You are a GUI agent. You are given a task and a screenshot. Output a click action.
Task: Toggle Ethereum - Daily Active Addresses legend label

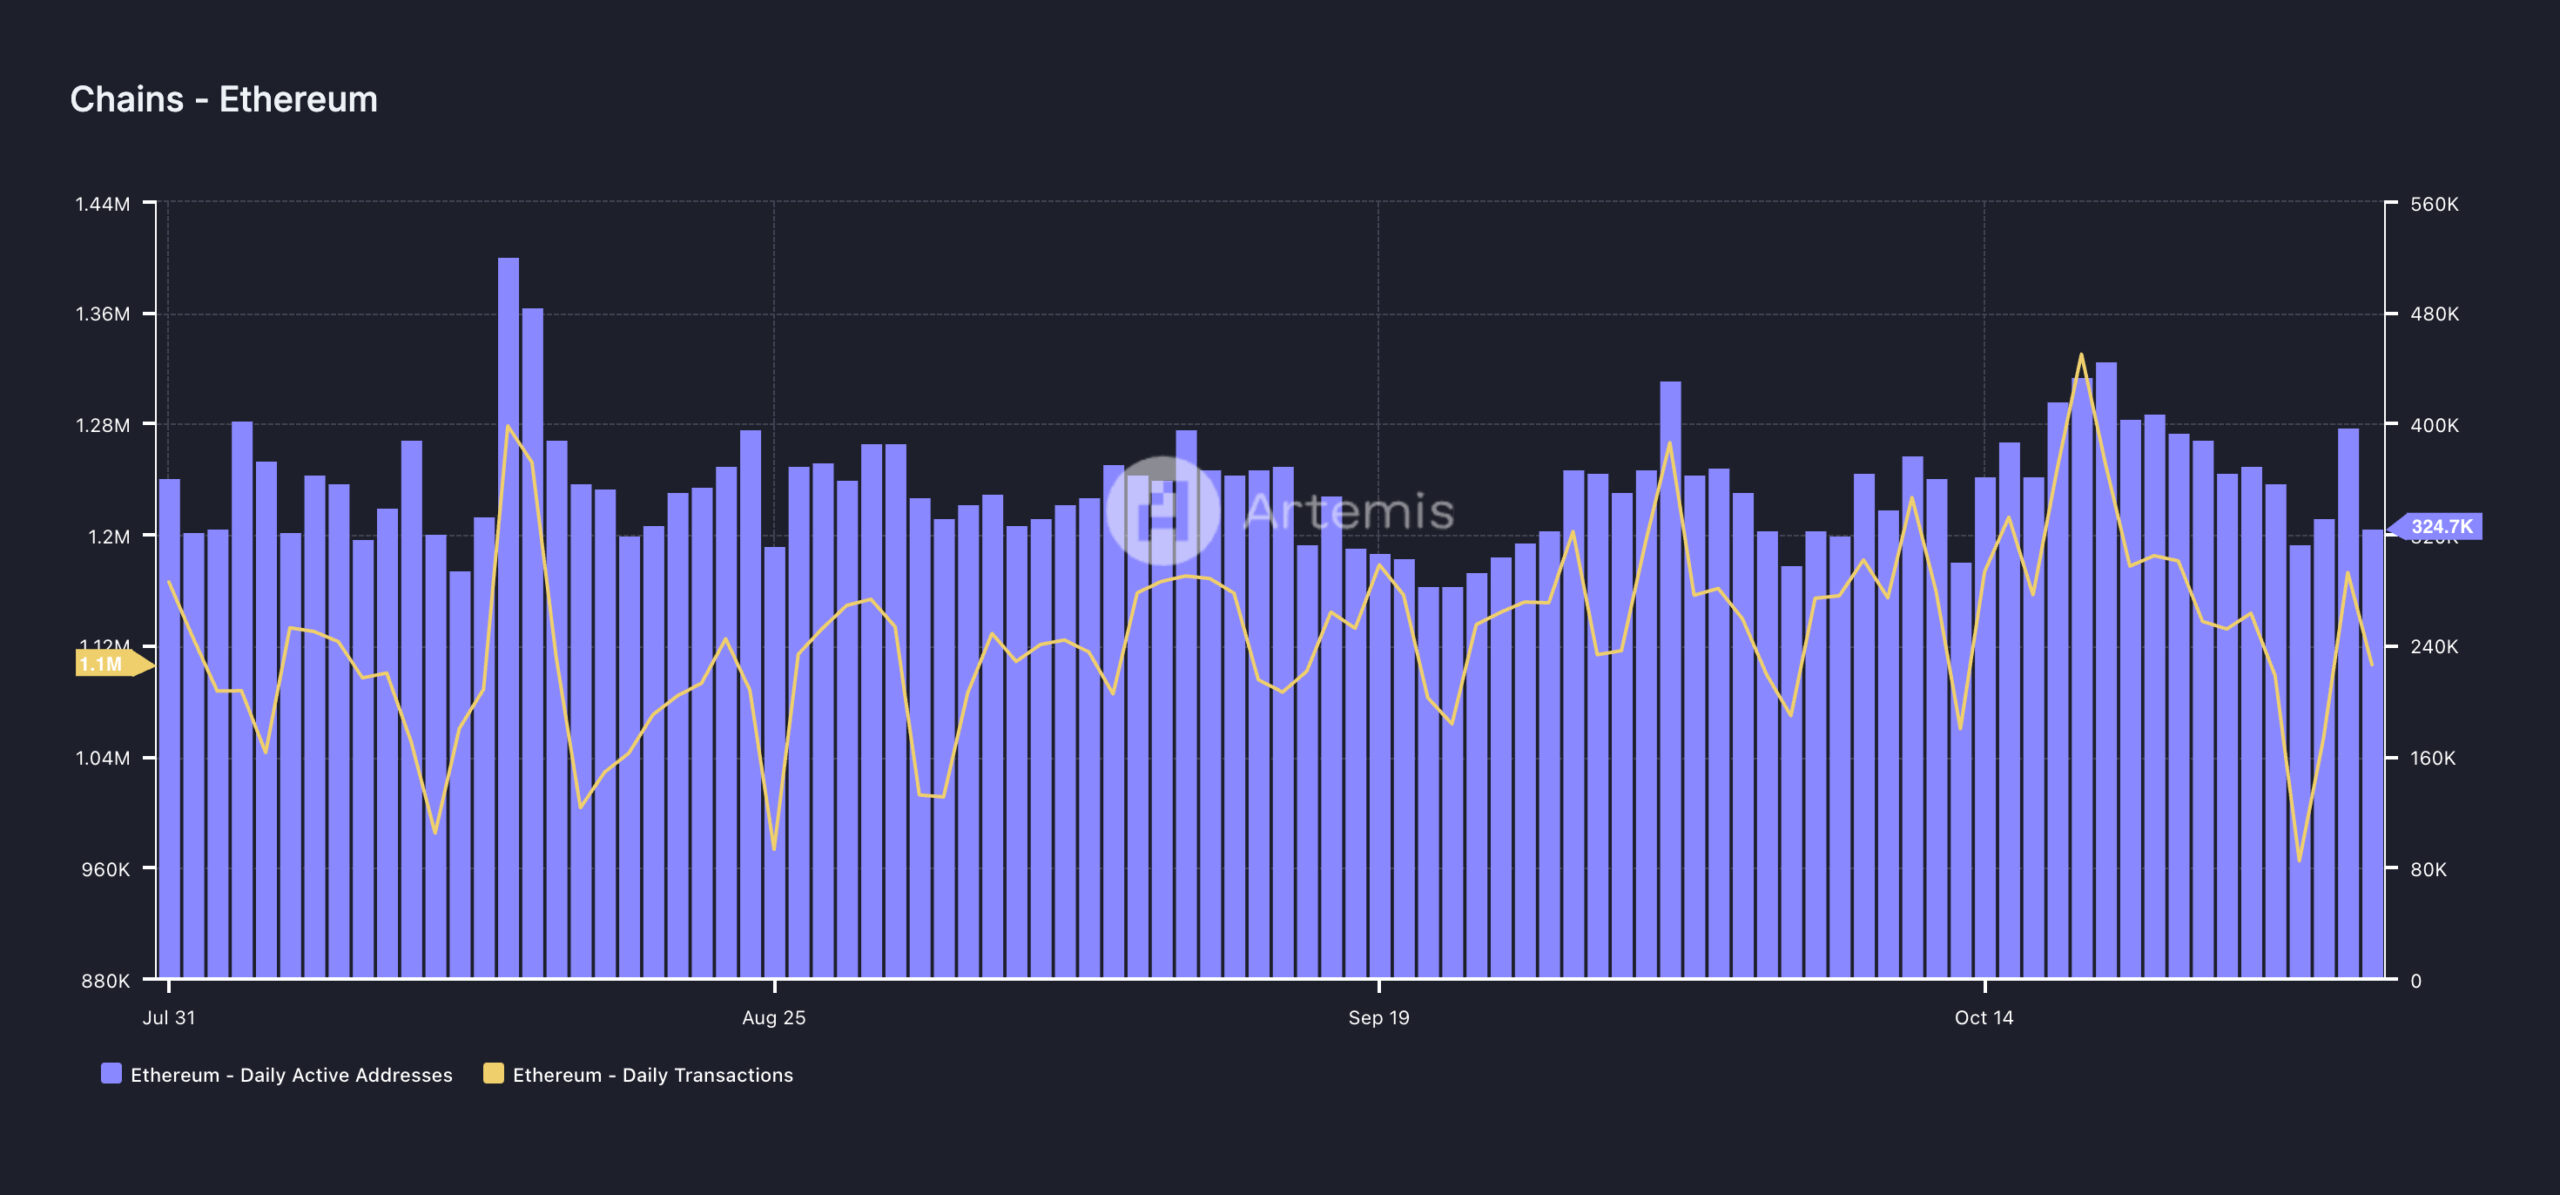[291, 1075]
